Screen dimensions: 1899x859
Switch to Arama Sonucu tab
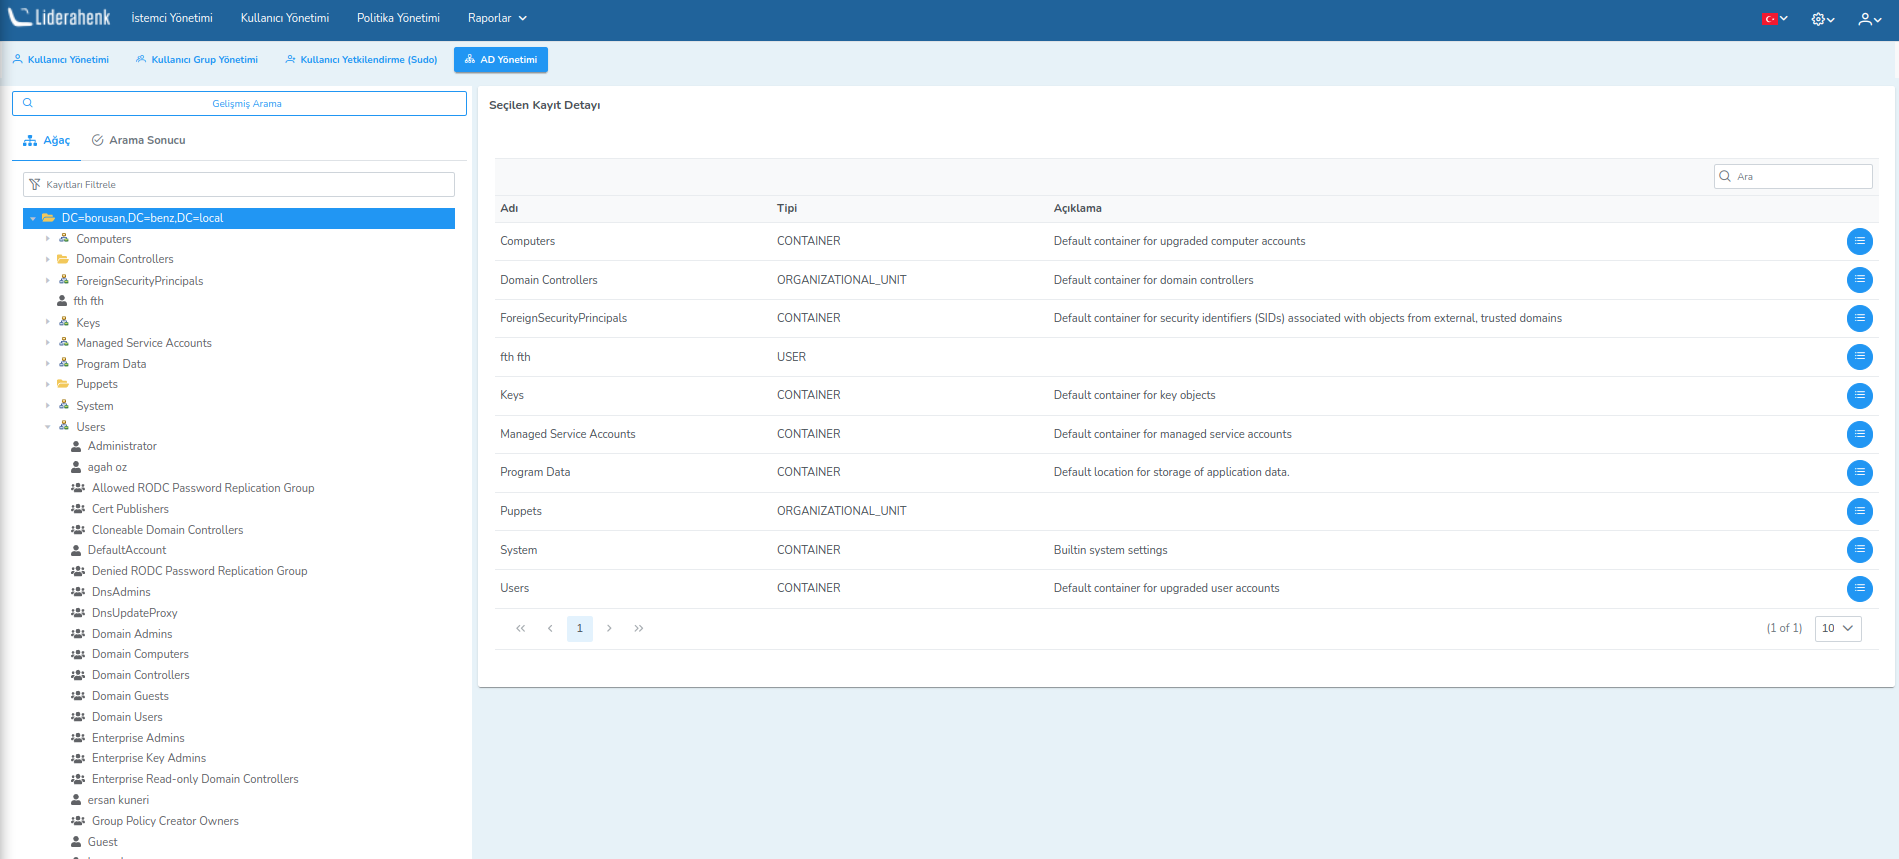pyautogui.click(x=138, y=141)
